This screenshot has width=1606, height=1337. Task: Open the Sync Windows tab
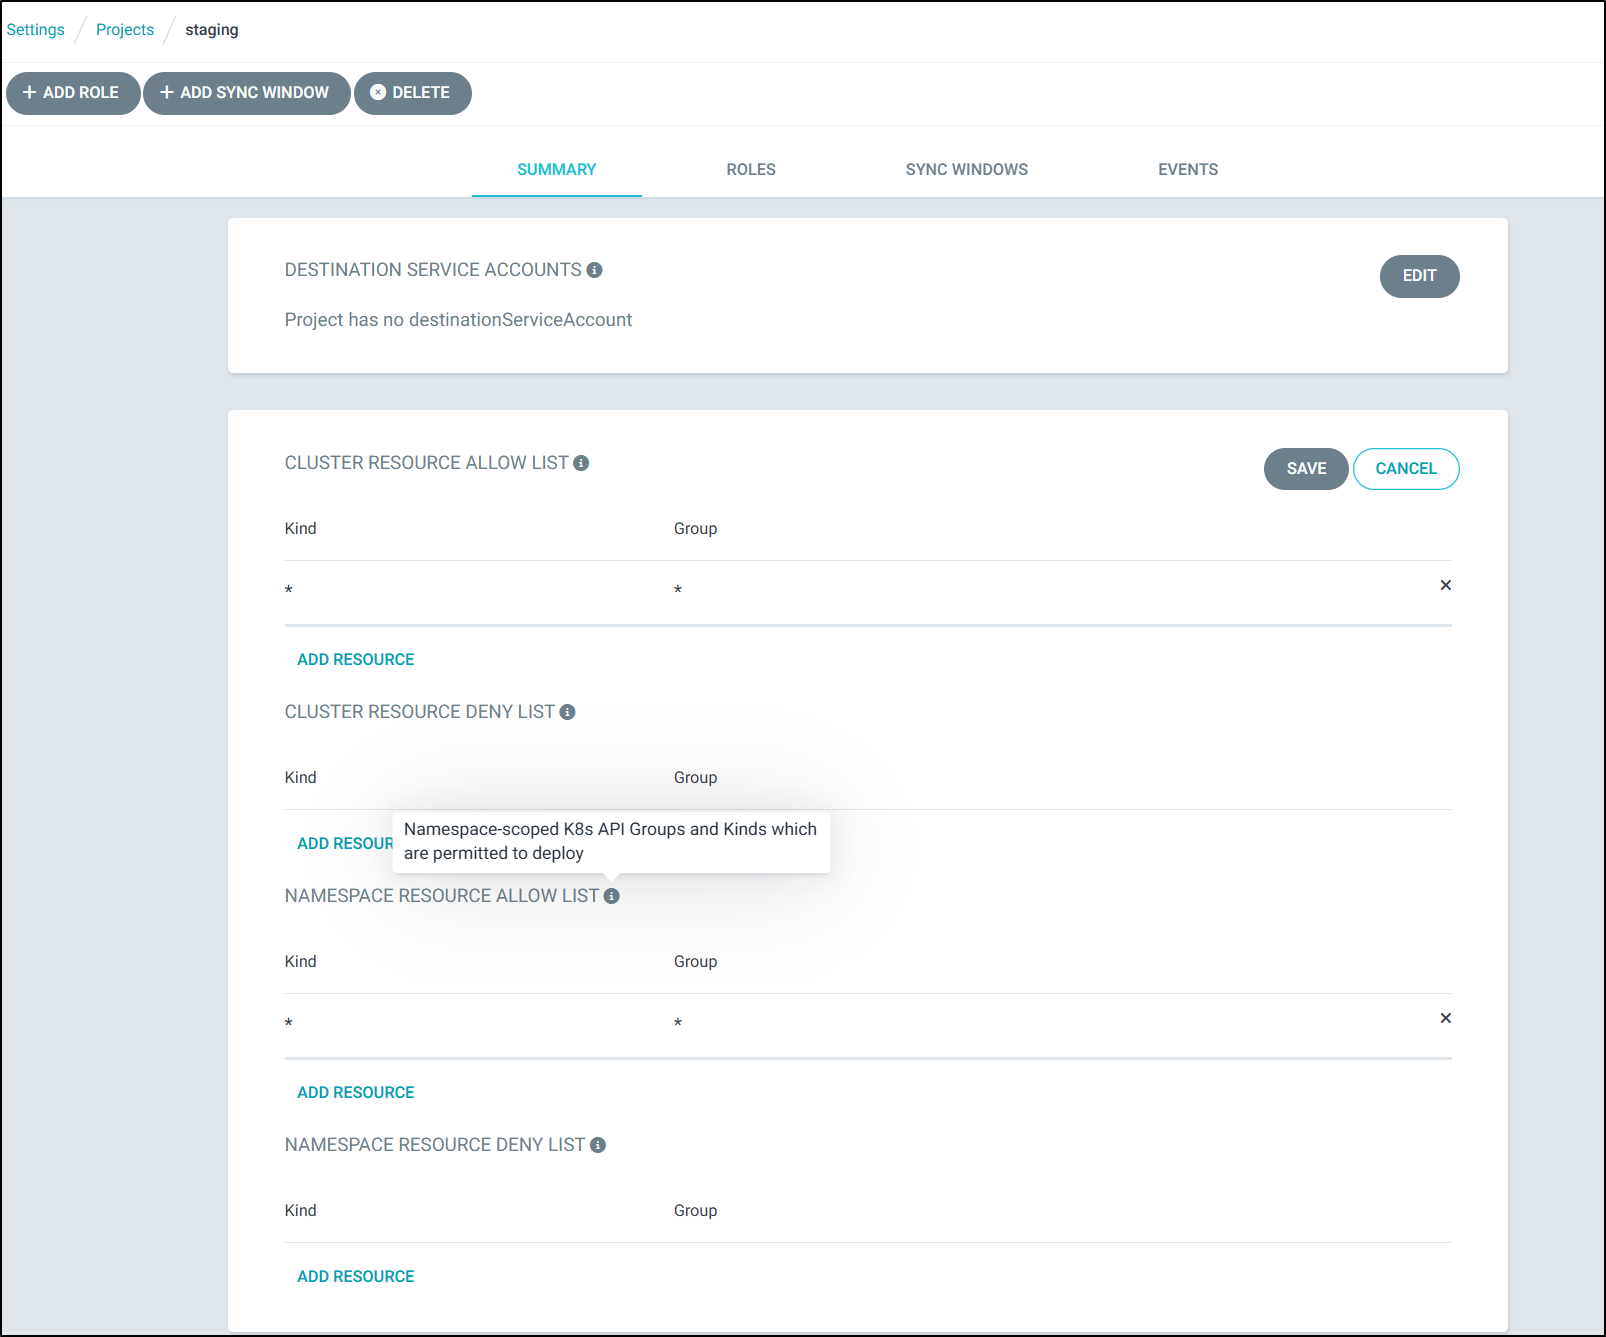[966, 170]
